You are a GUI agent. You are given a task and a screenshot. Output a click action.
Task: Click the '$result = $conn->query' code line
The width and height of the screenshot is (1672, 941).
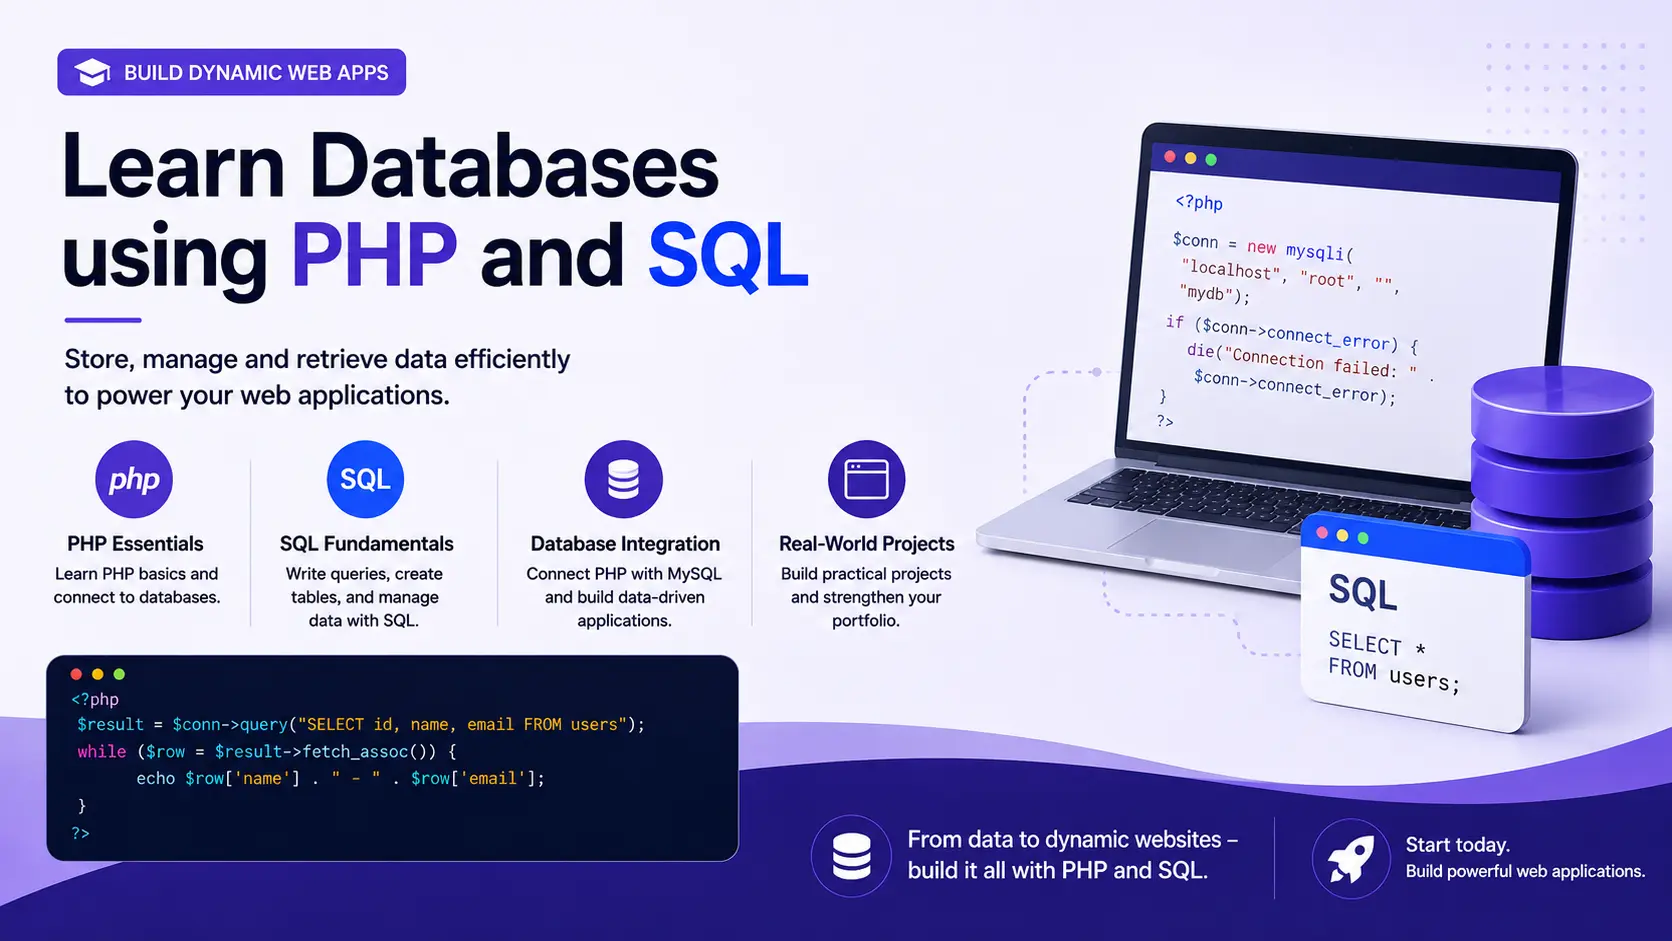(x=361, y=724)
